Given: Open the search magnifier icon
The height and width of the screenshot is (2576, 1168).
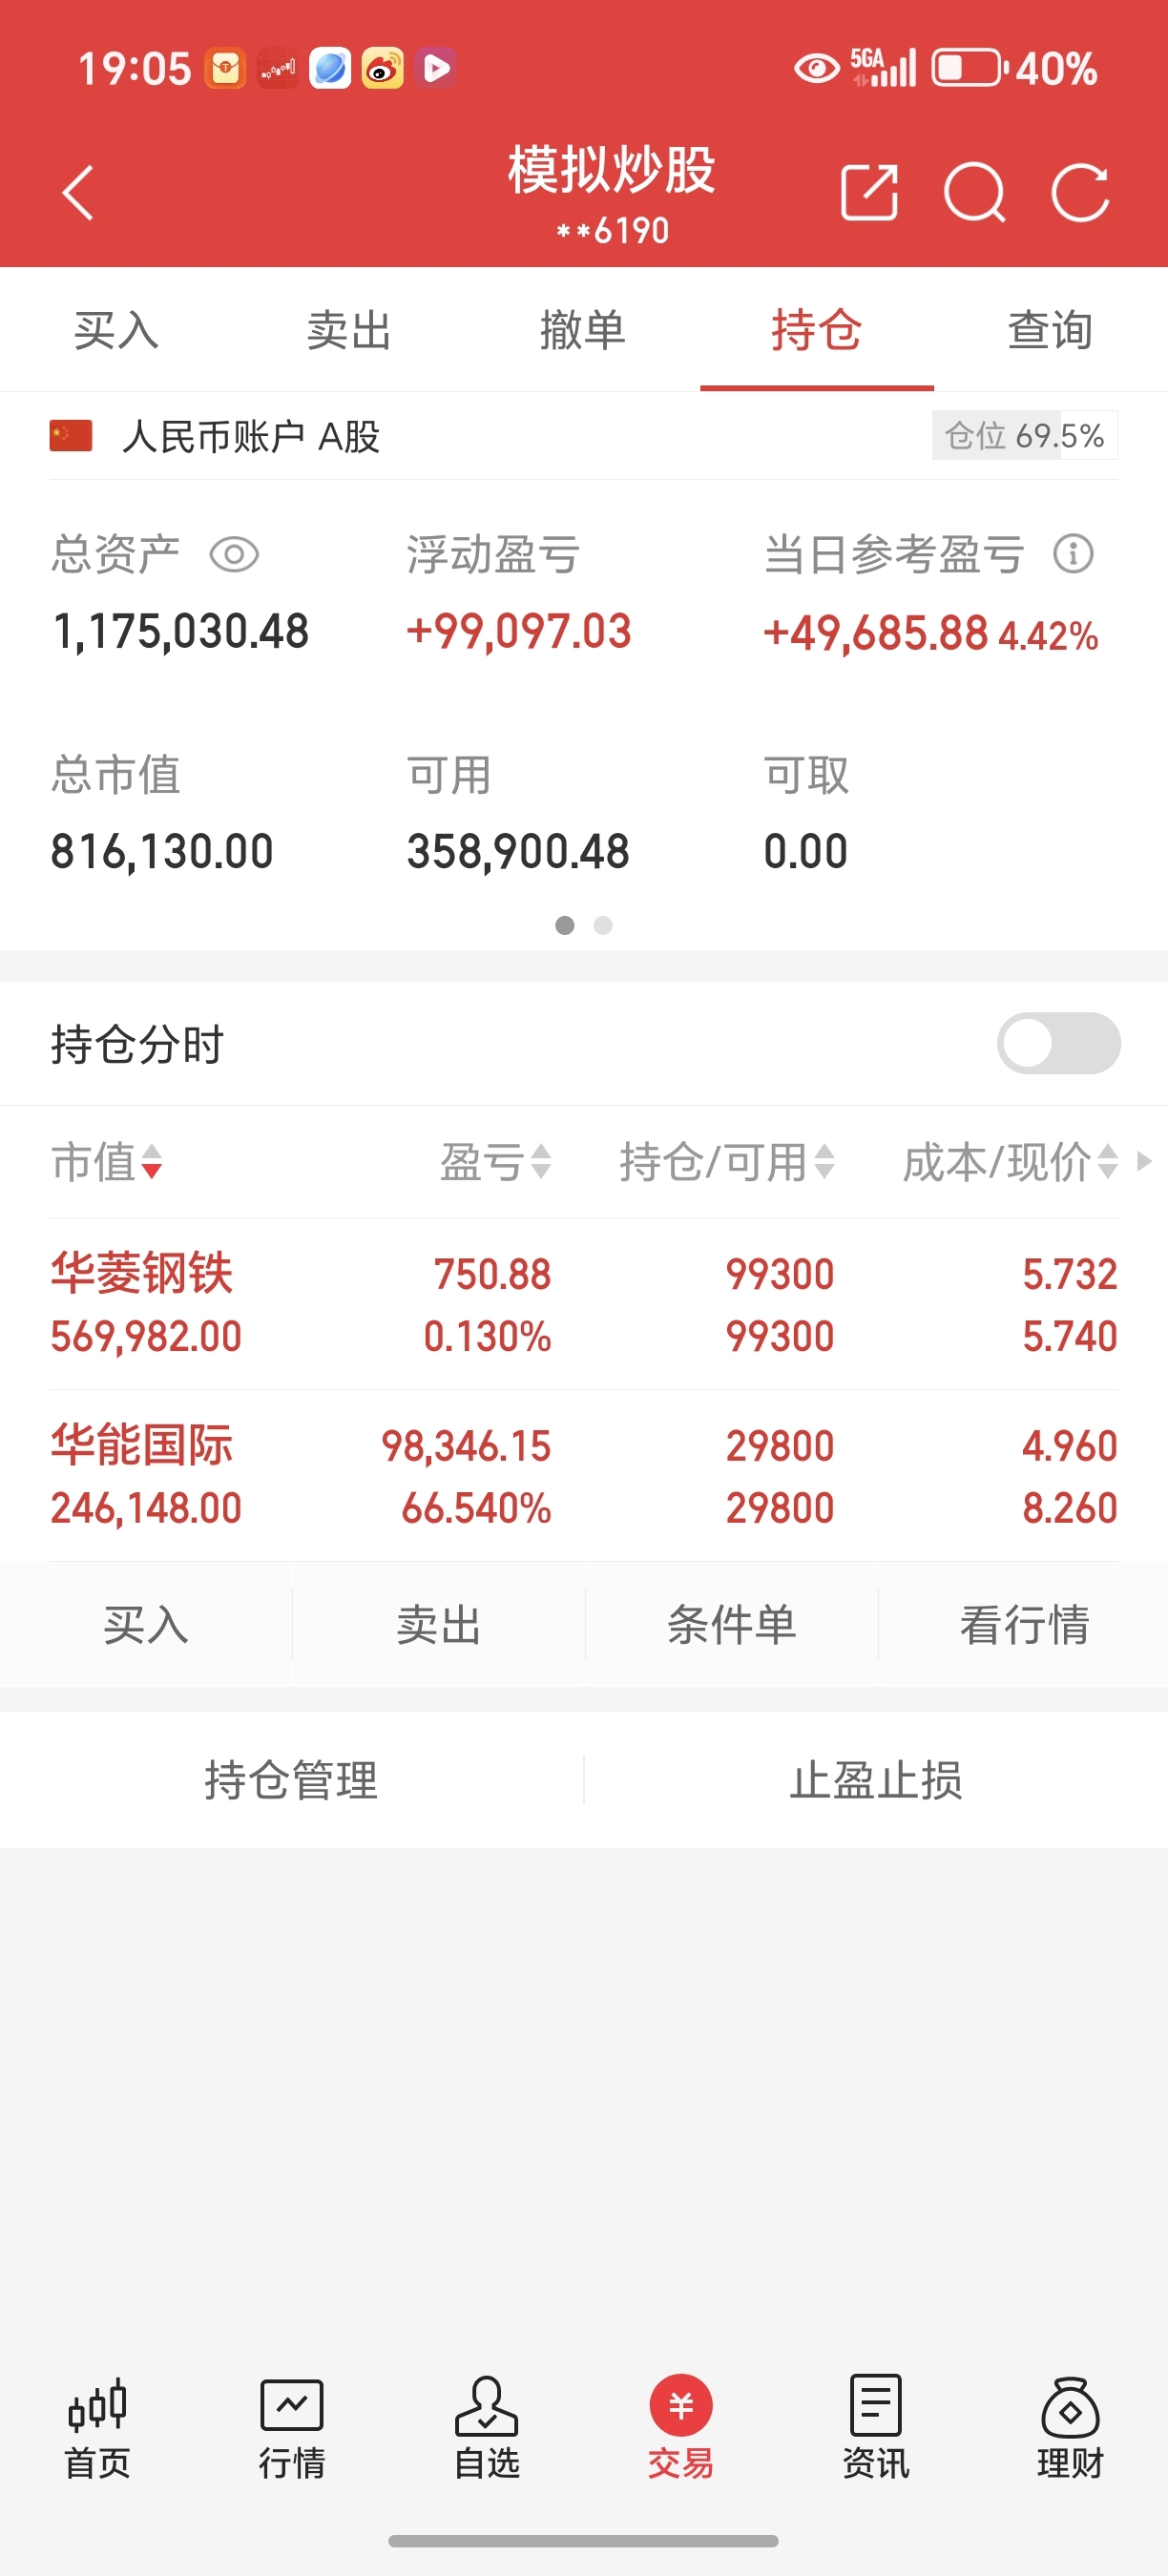Looking at the screenshot, I should point(975,192).
